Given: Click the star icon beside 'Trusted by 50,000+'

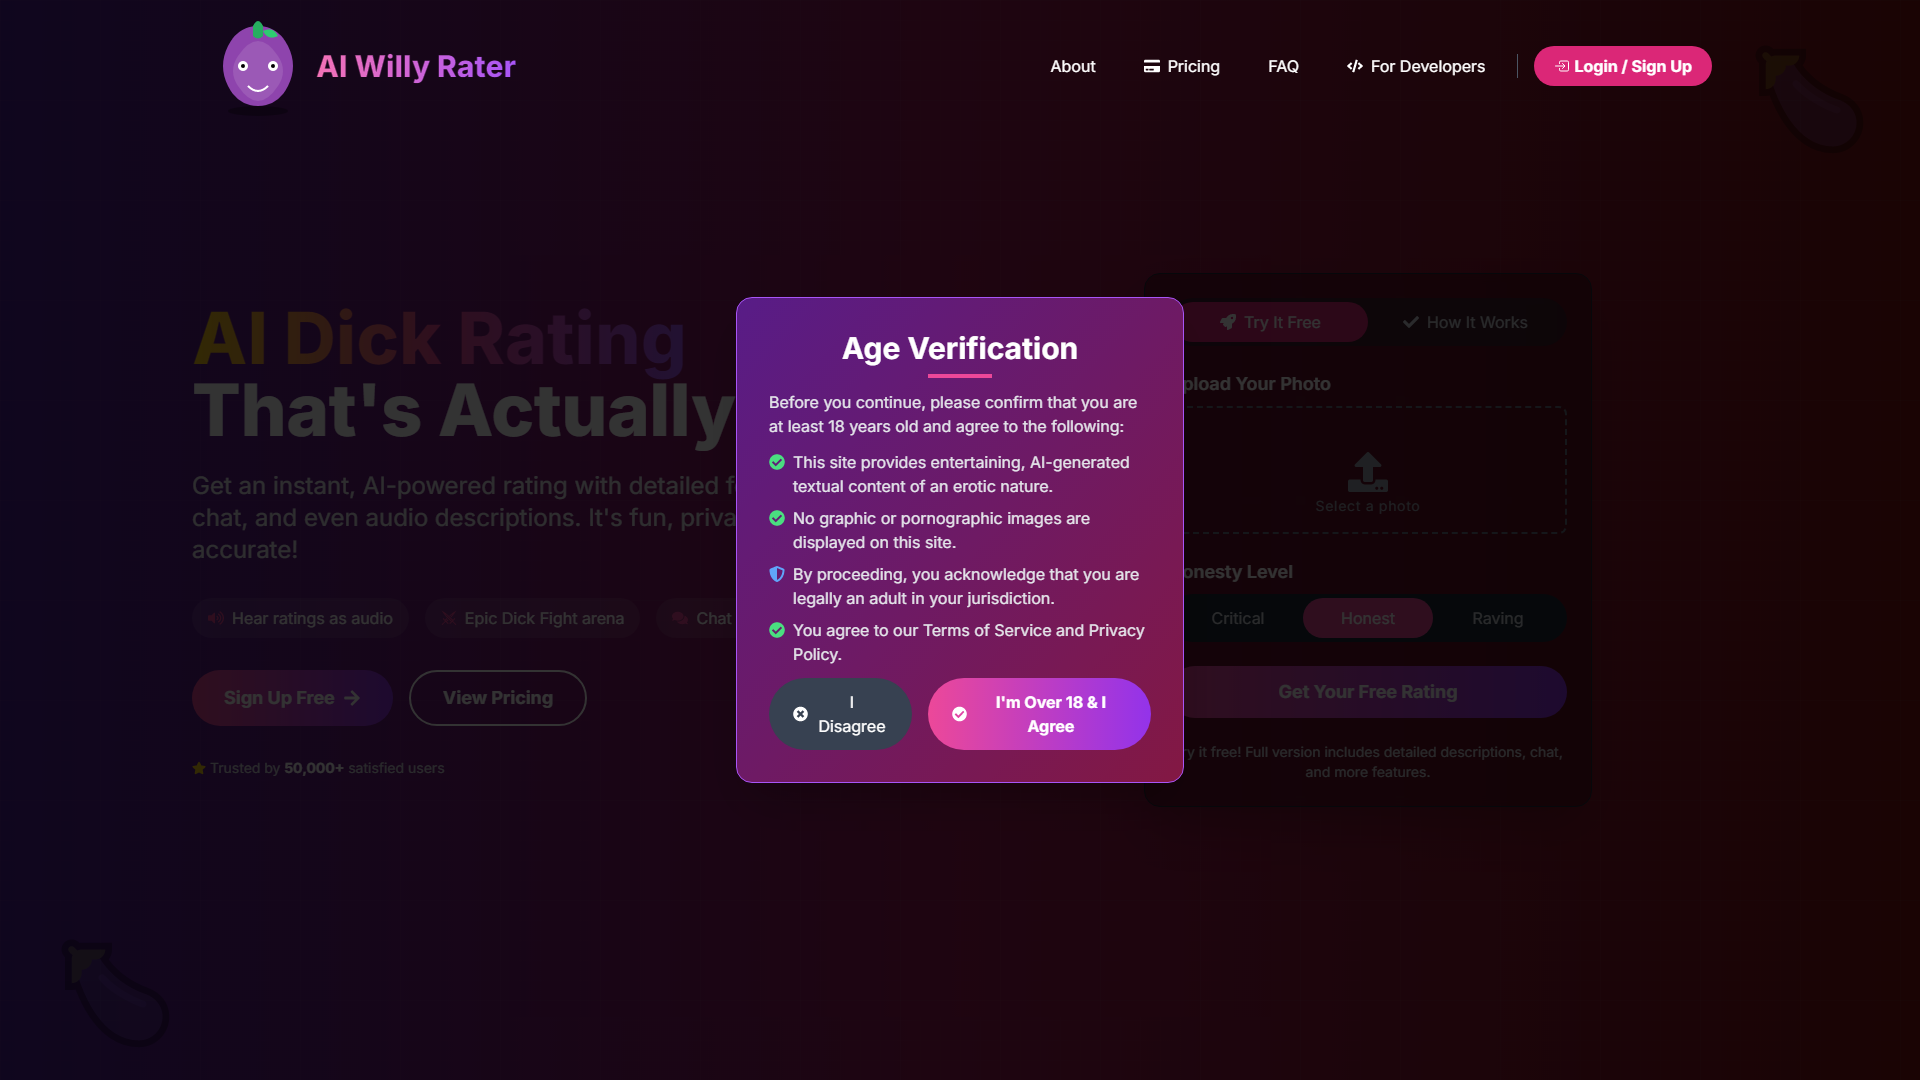Looking at the screenshot, I should click(x=198, y=768).
